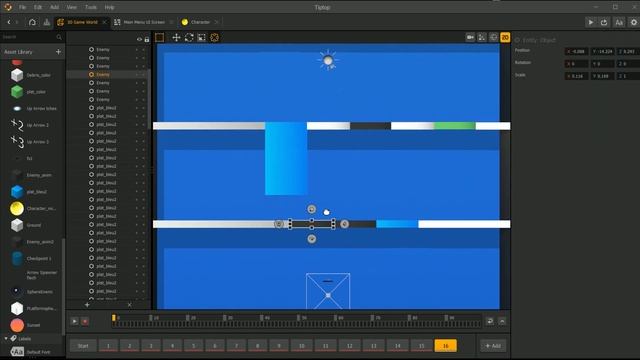Add a new asset to Asset Library
This screenshot has height=360, width=640.
tap(58, 52)
